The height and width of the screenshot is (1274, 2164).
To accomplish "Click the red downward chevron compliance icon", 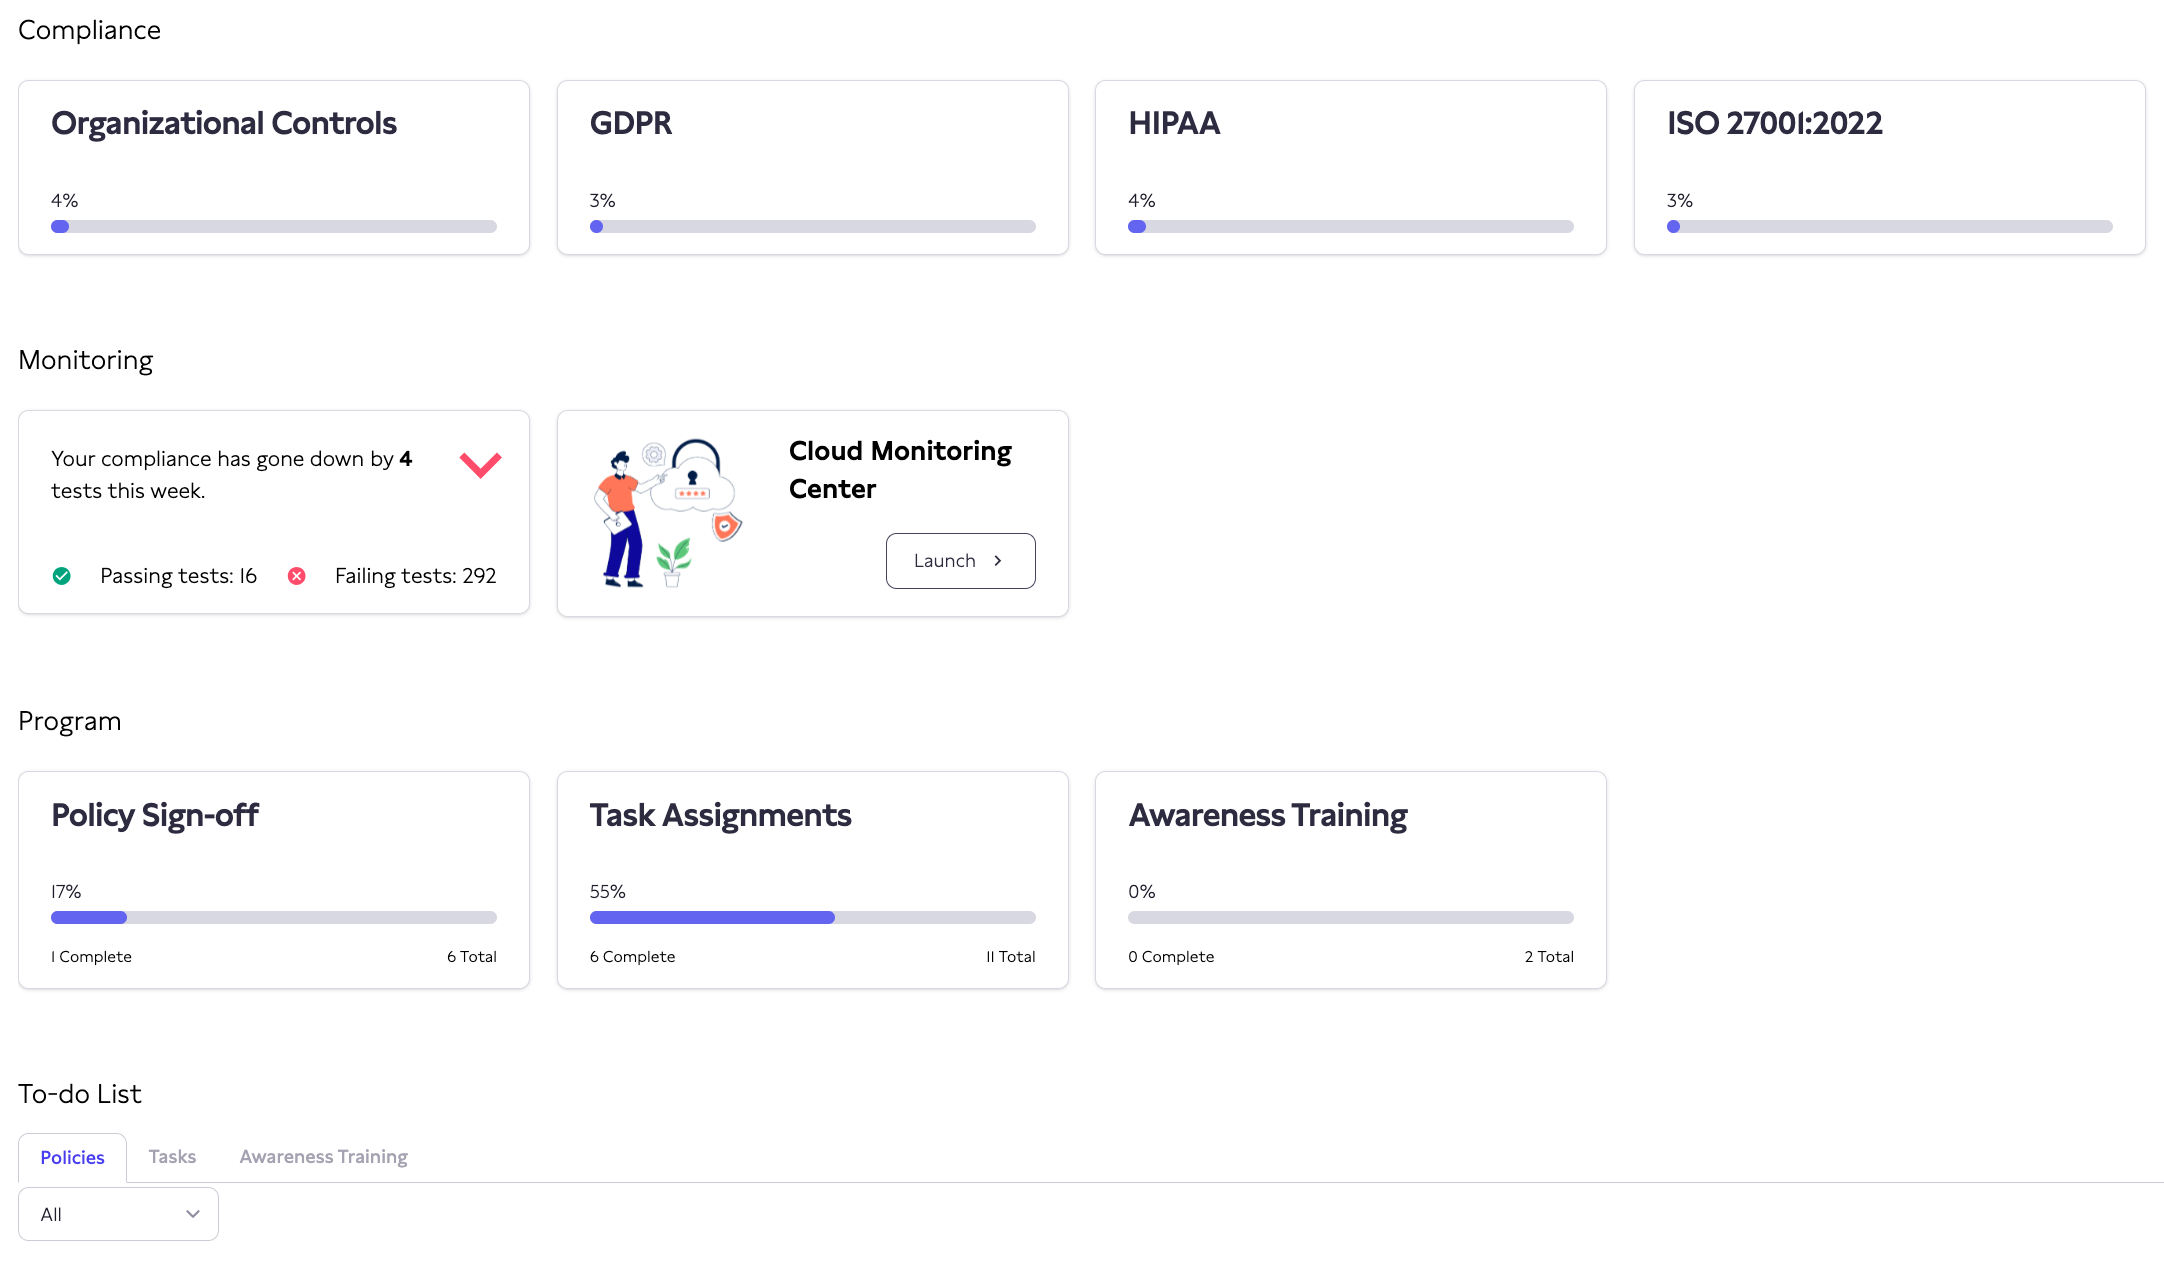I will tap(480, 465).
